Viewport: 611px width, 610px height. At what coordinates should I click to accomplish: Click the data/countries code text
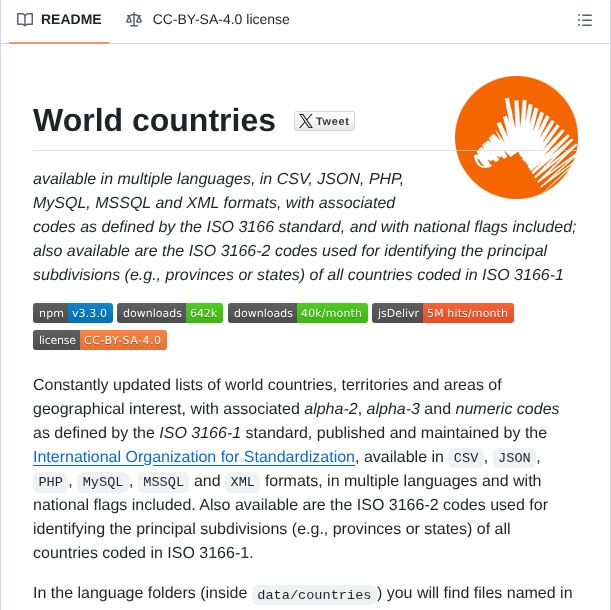[314, 594]
